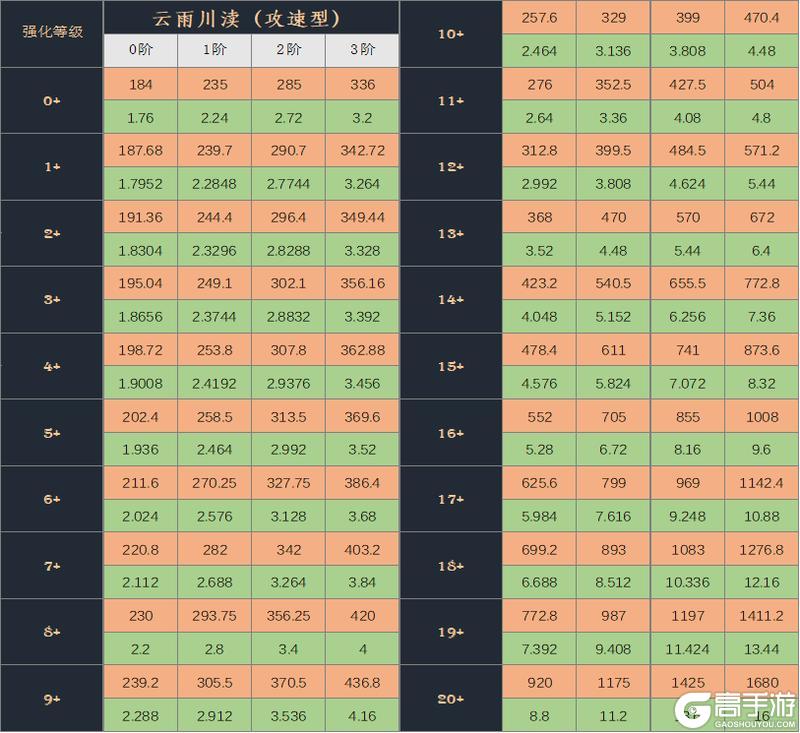
Task: Click the 9+ level row label
Action: [52, 699]
